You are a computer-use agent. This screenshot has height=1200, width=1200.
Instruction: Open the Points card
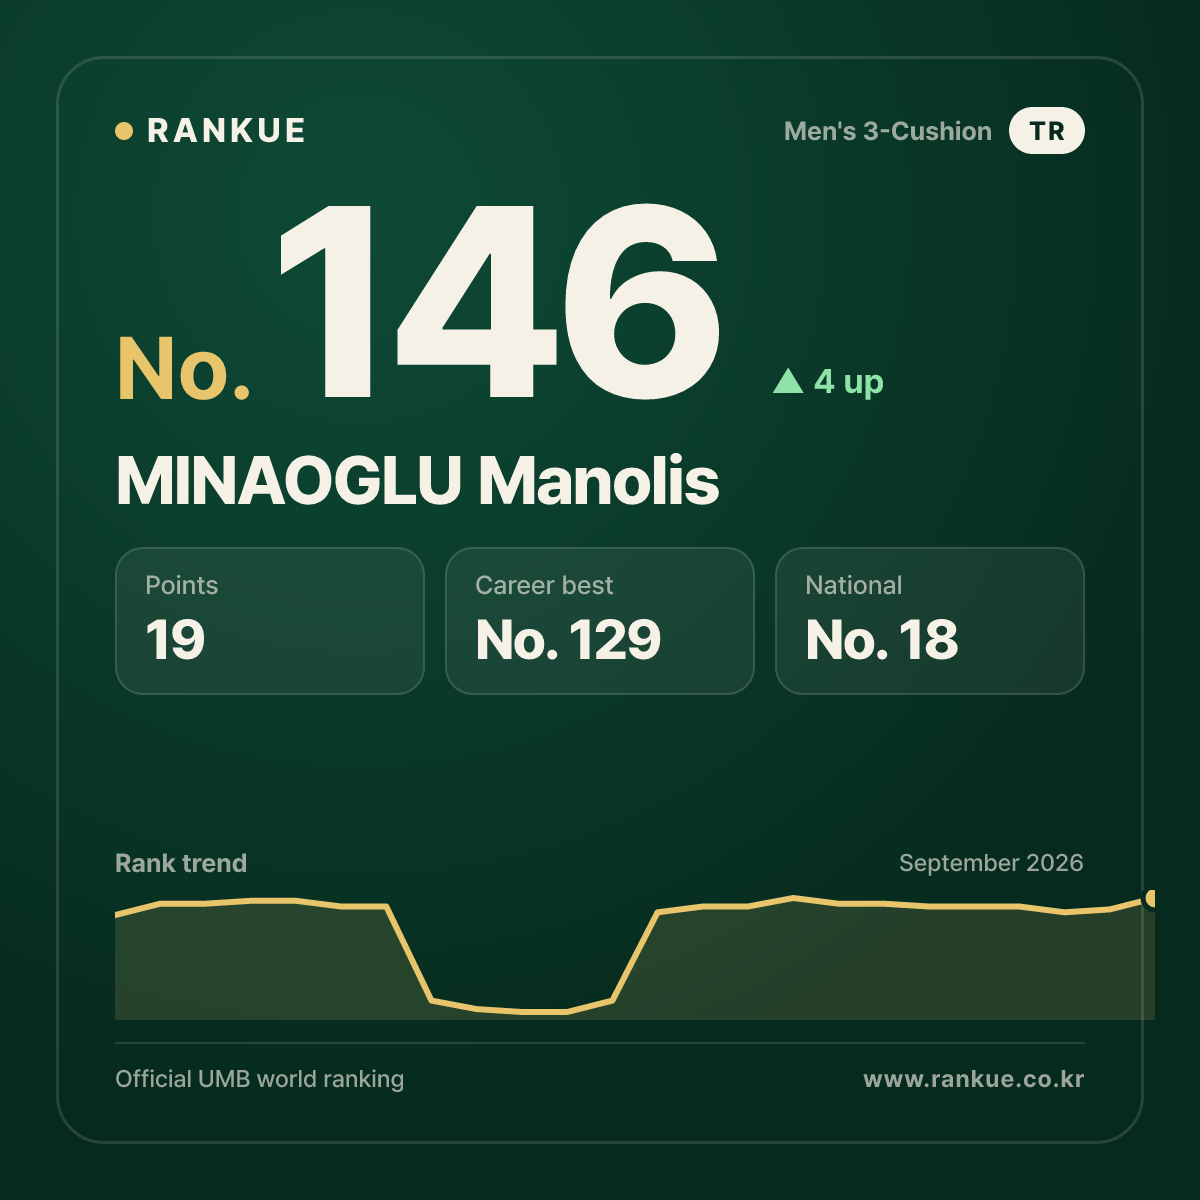click(270, 621)
